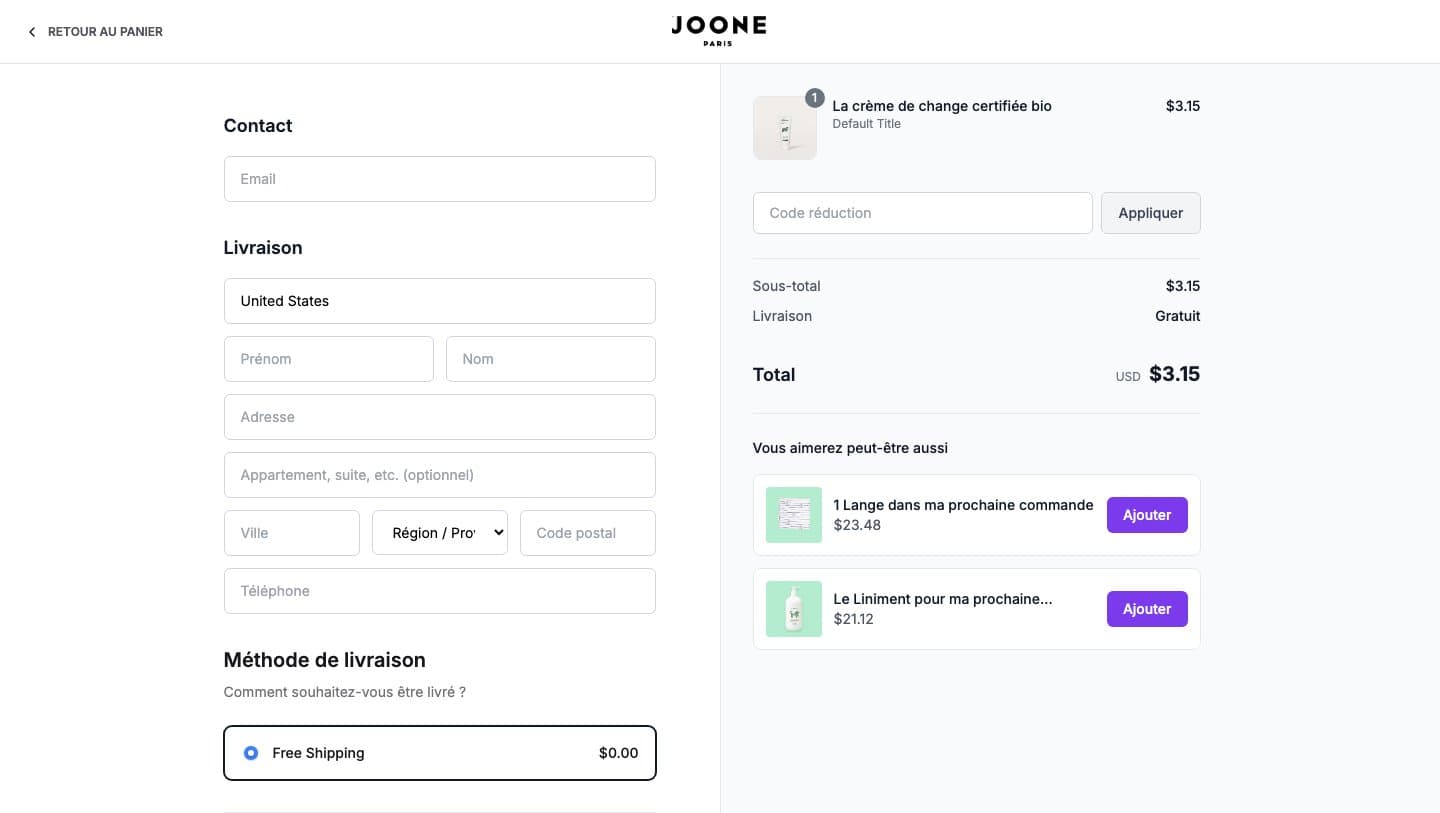Viewport: 1440px width, 813px height.
Task: Click the Méthode de livraison heading
Action: point(325,660)
